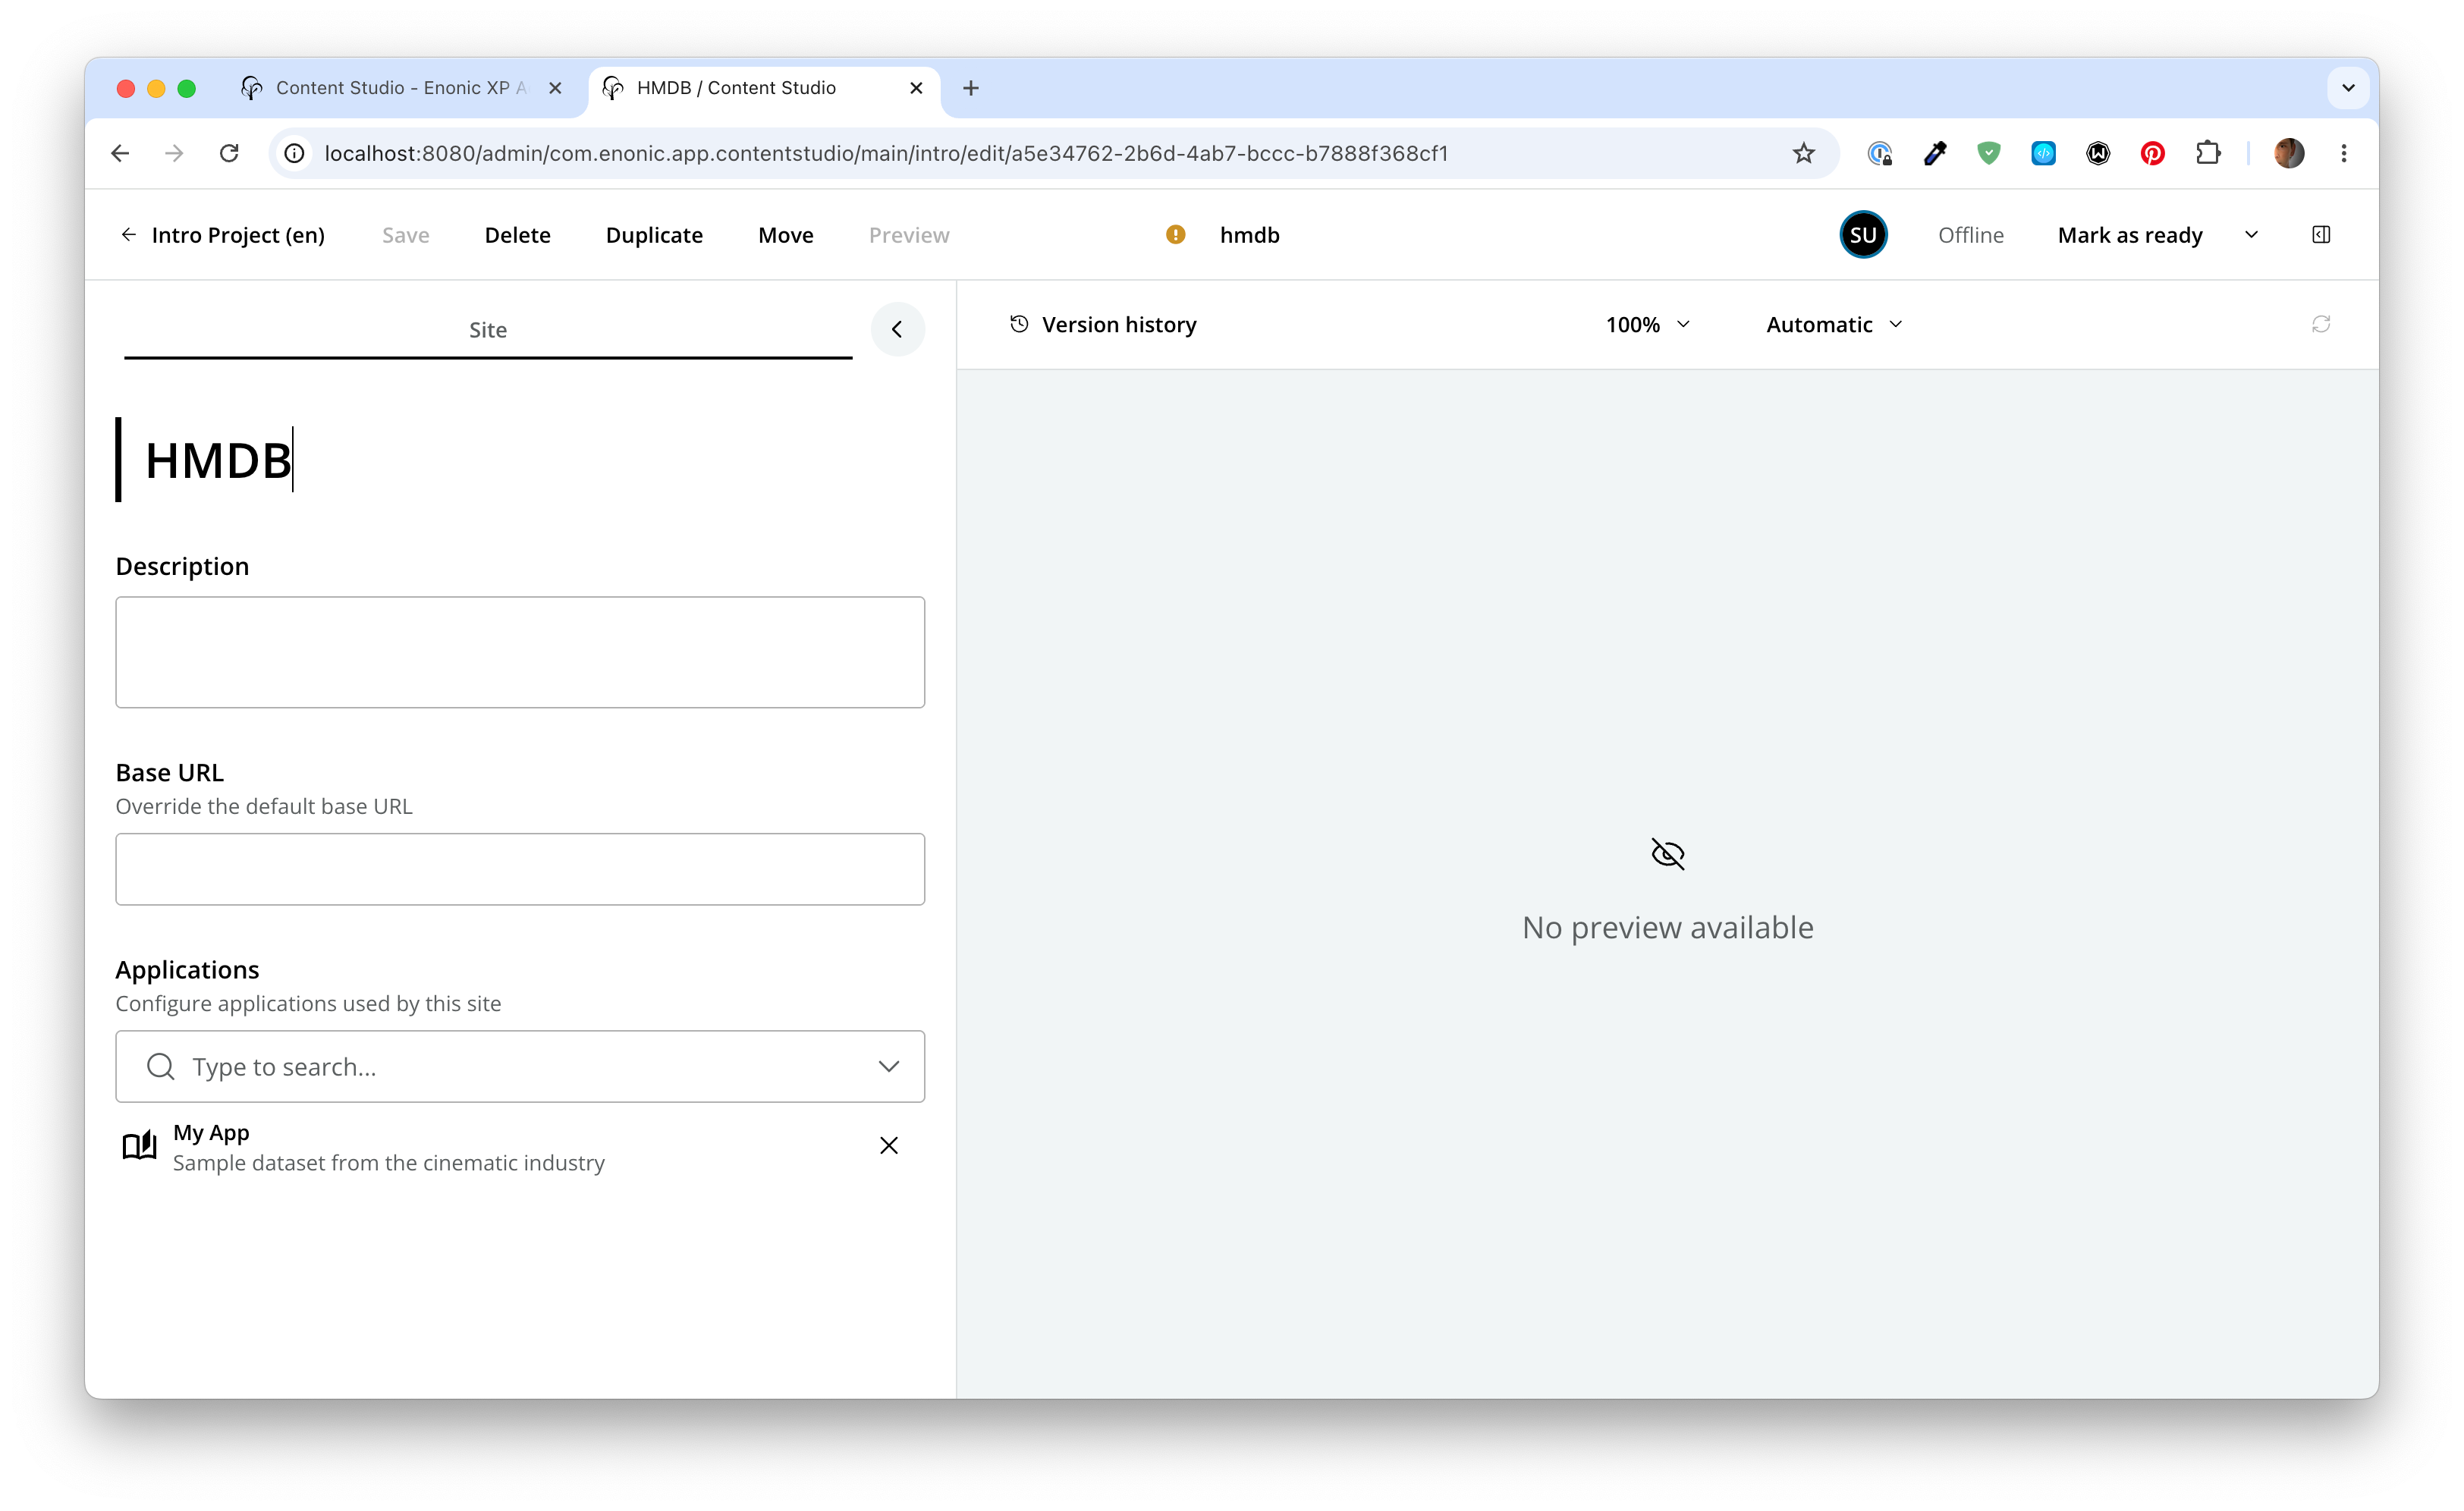Reload the current page
Screen dimensions: 2464x1511
(x=229, y=153)
